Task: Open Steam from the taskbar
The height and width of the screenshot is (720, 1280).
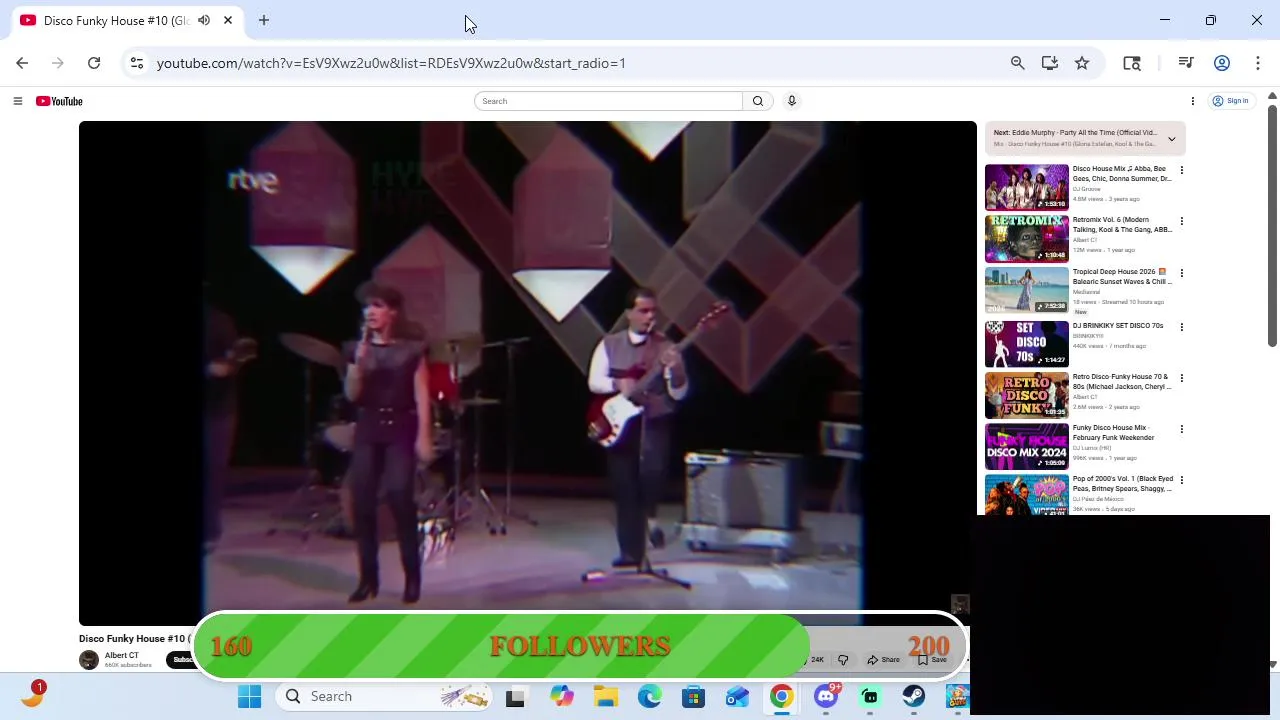Action: point(914,696)
